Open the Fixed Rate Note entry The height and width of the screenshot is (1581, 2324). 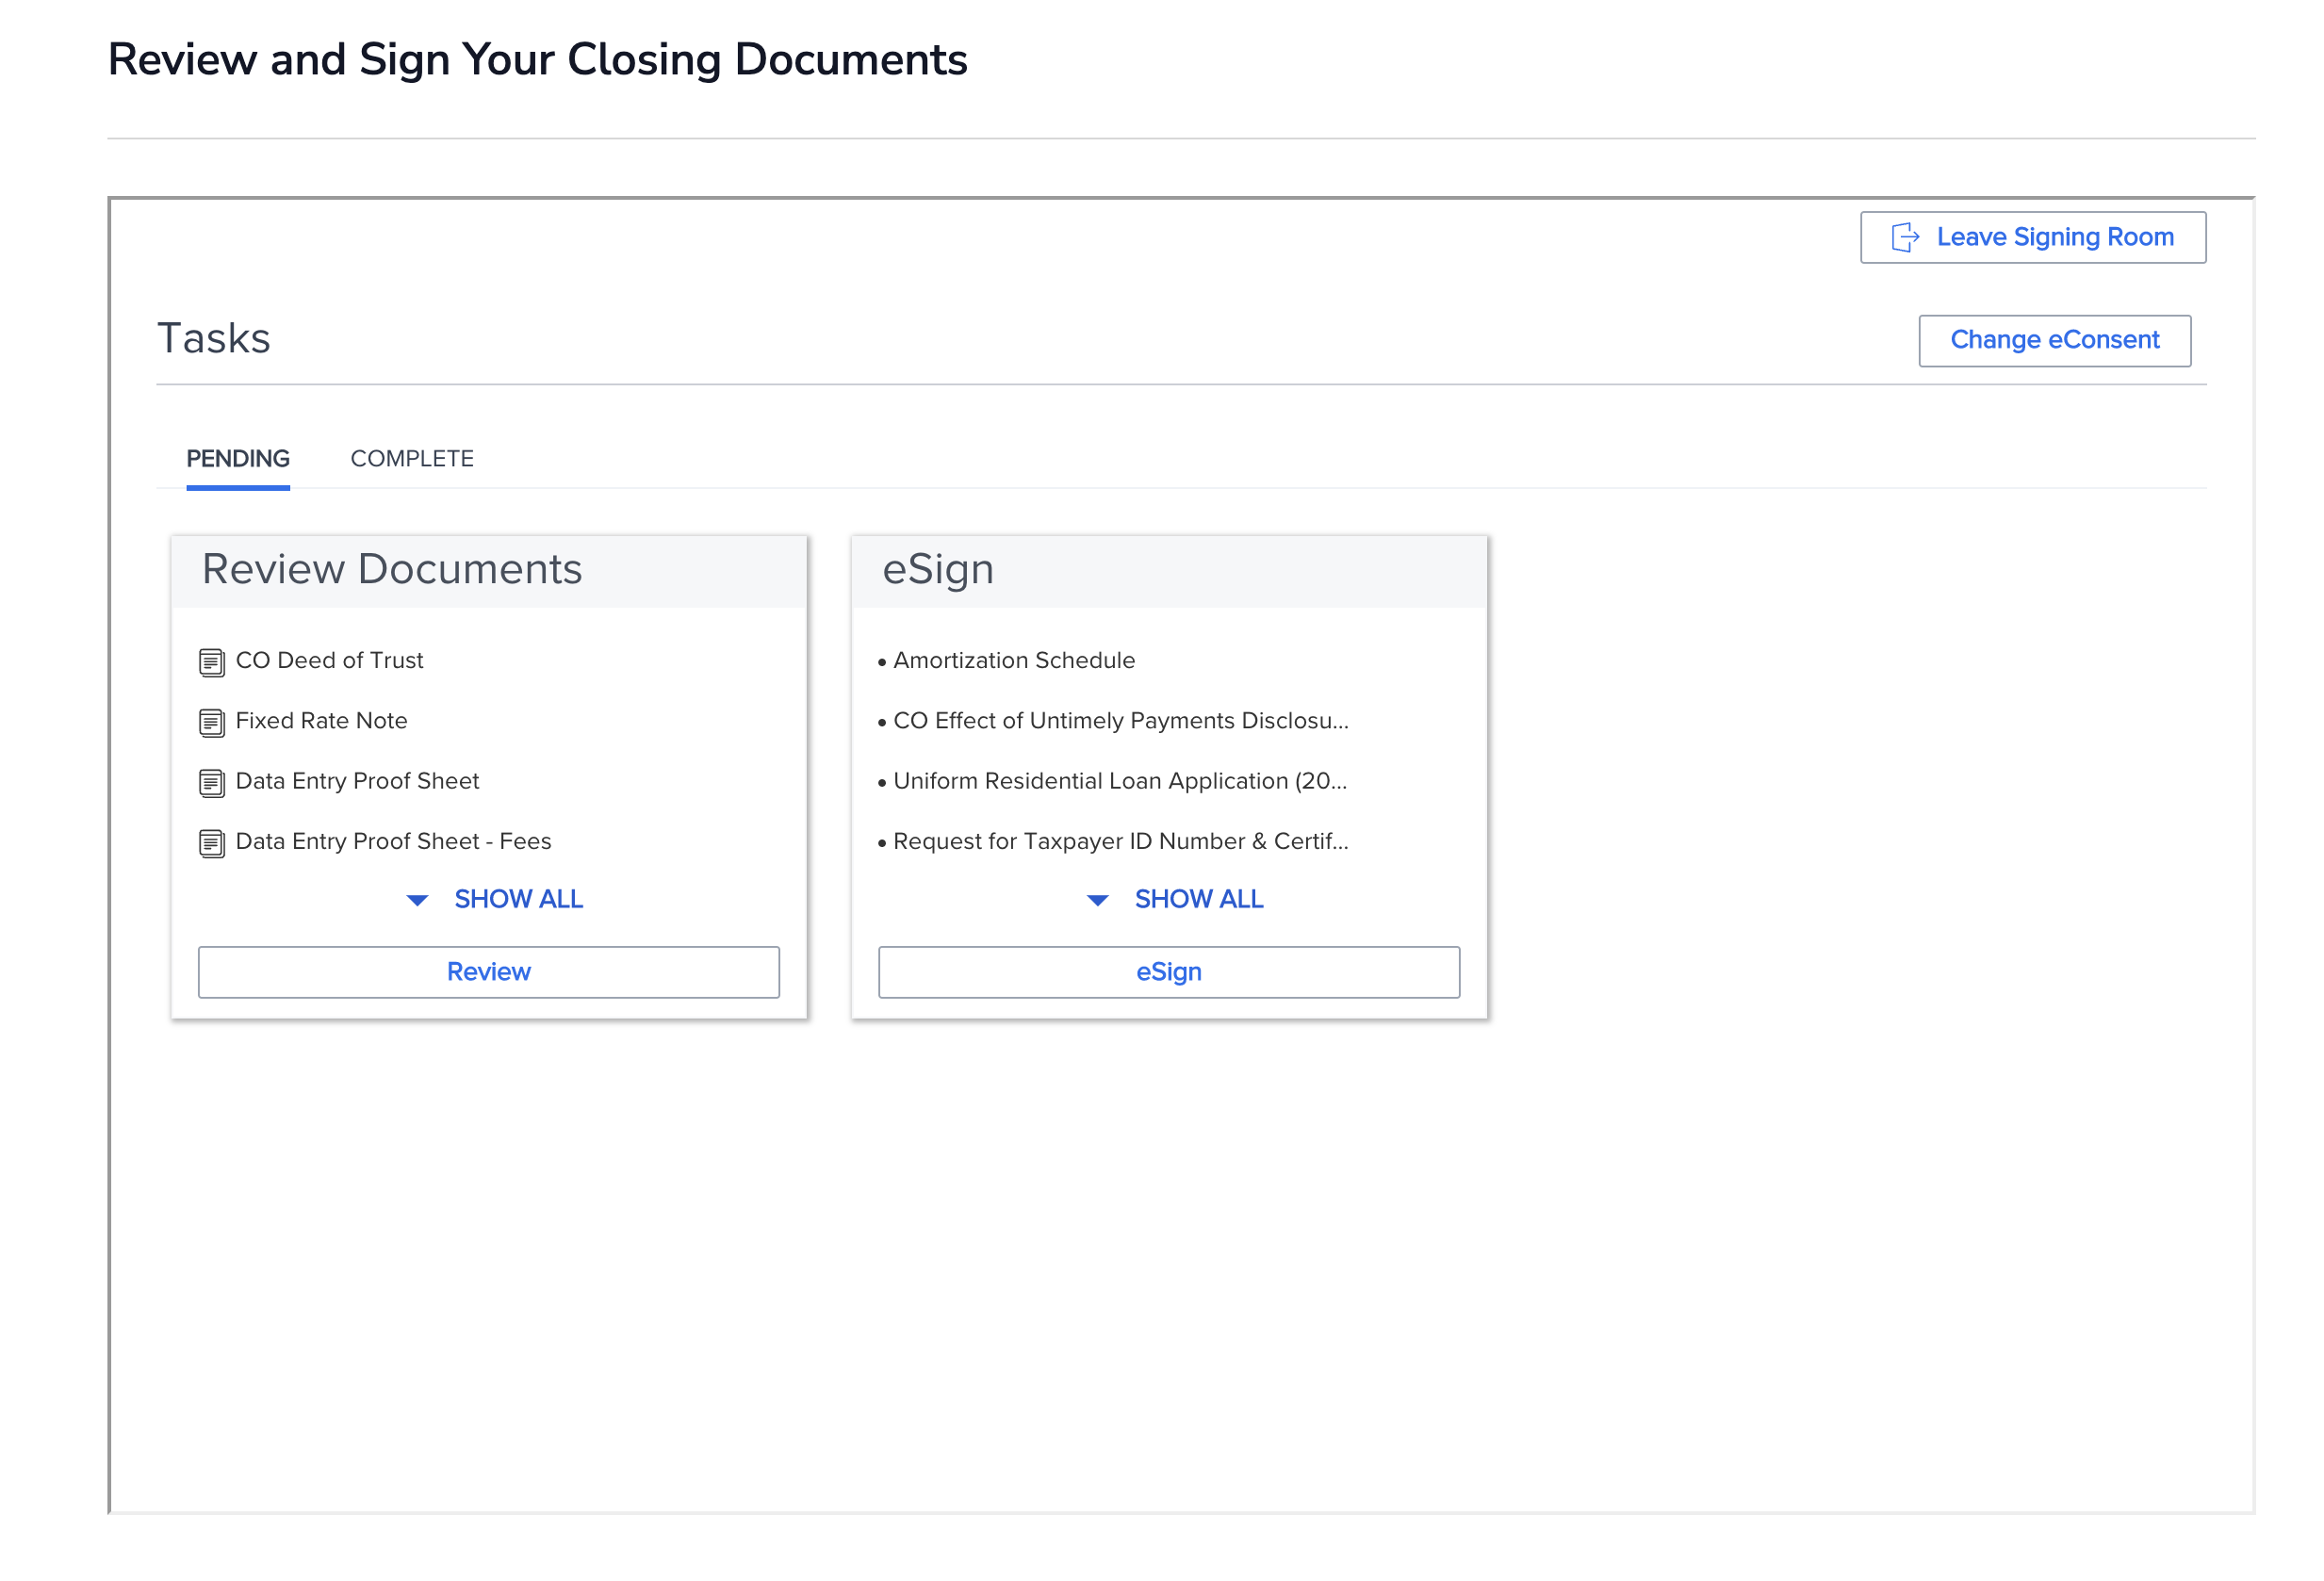pos(321,720)
